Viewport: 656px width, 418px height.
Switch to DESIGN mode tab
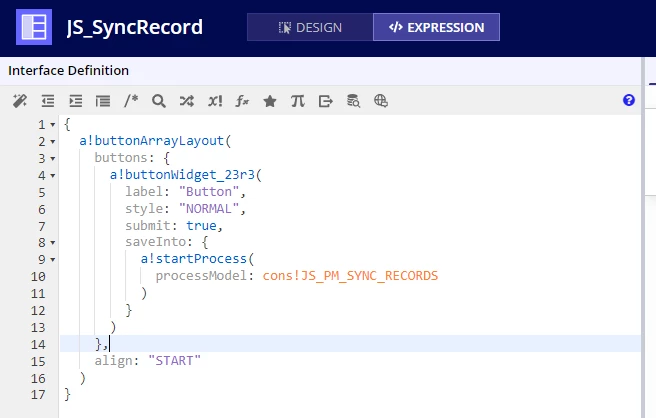(x=310, y=27)
